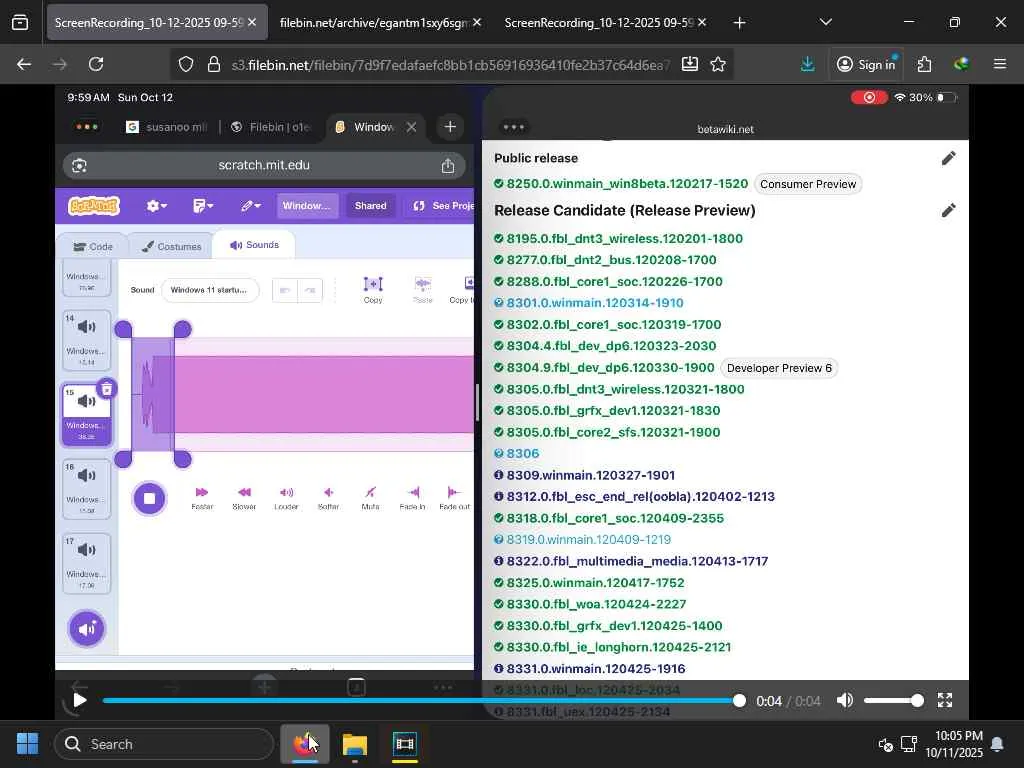
Task: Open 8195.0.fbl_dnt3_wireless.120201-1800 link
Action: point(624,238)
